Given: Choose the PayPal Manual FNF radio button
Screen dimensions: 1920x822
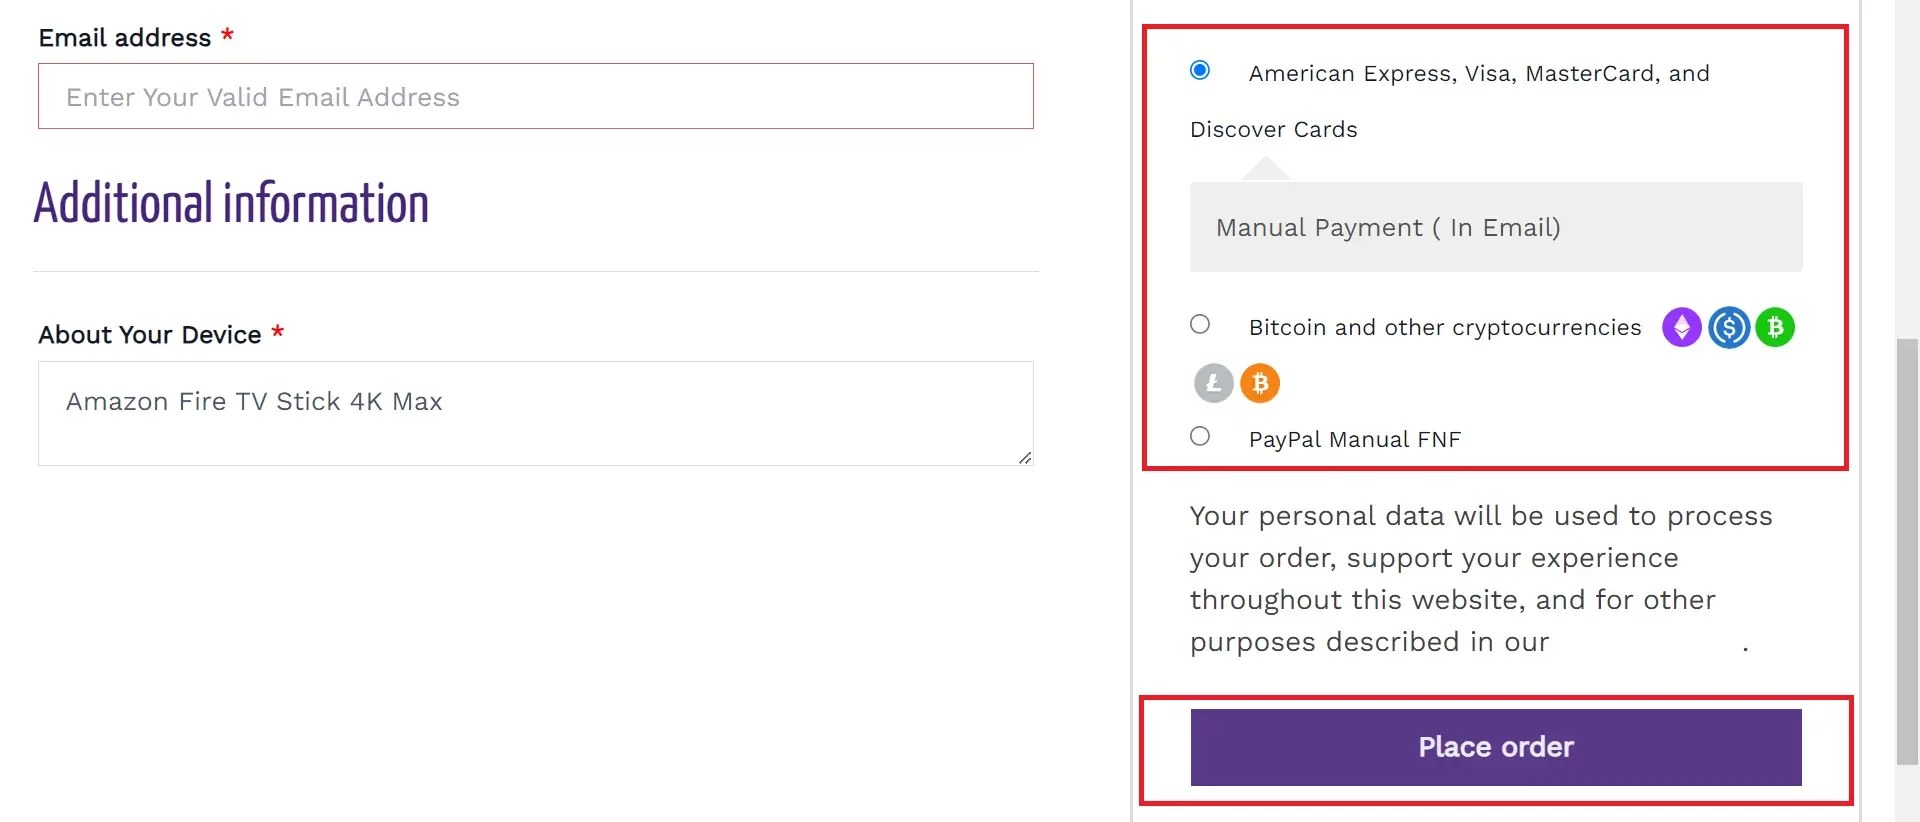Looking at the screenshot, I should click(1200, 436).
